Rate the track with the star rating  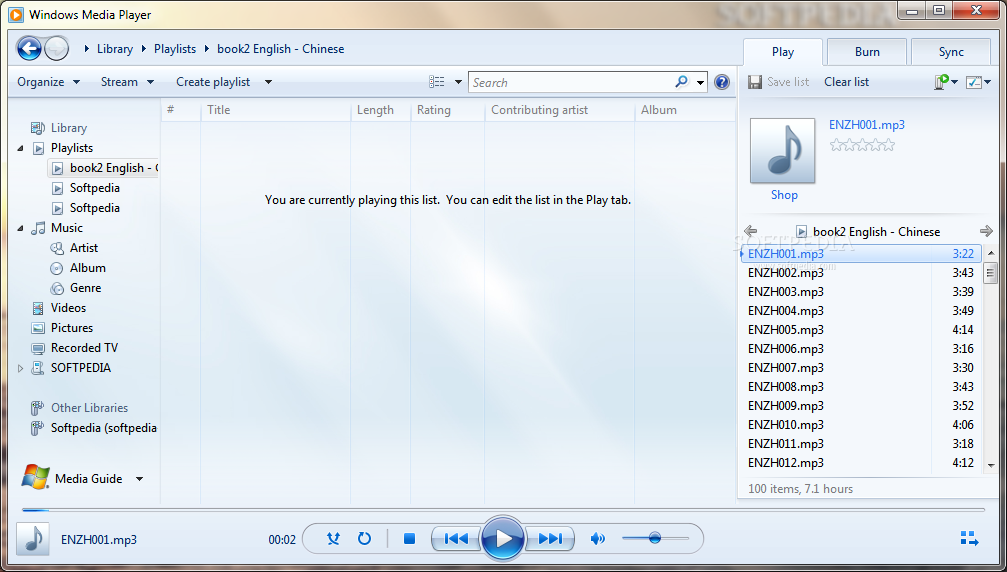862,145
